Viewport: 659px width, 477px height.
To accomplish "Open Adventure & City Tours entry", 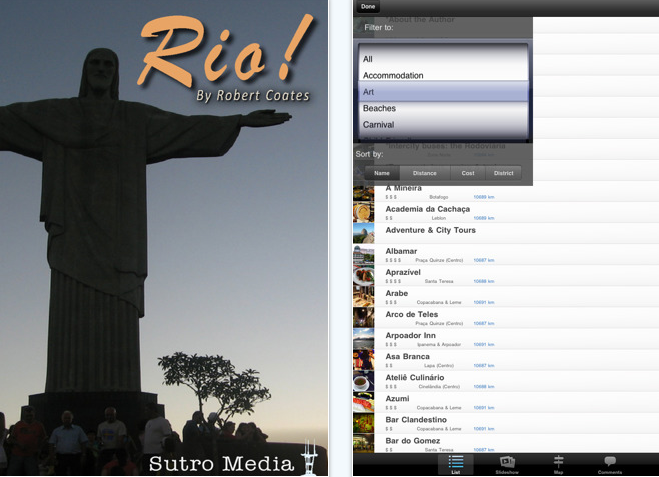I will pos(506,234).
